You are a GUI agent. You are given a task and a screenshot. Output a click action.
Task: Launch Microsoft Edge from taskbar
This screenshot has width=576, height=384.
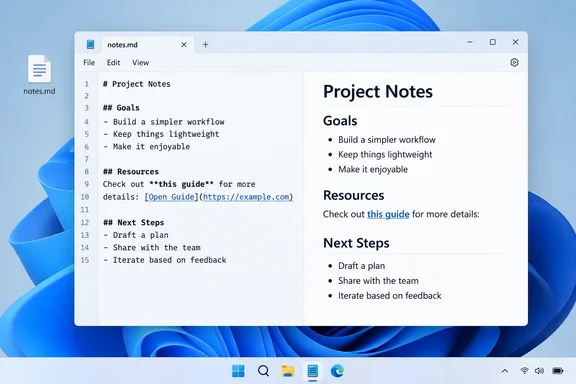click(x=337, y=371)
